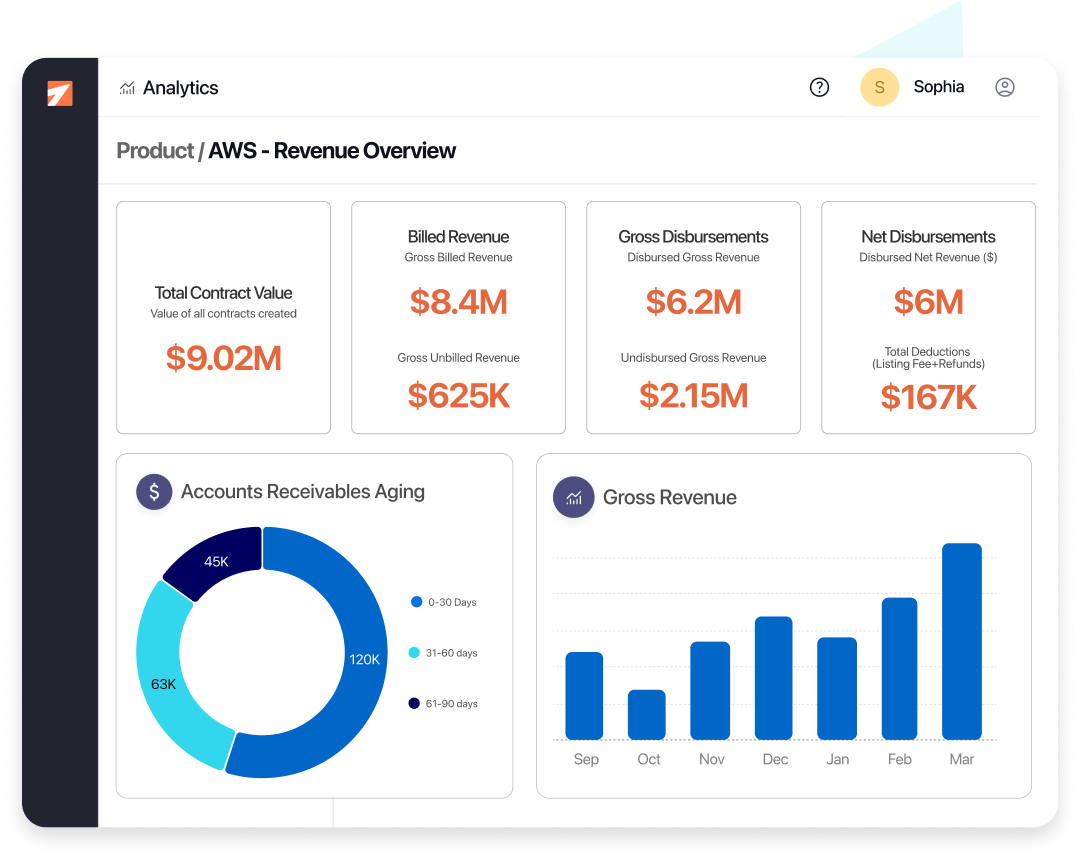1079x857 pixels.
Task: Click the Billed Revenue card title
Action: [458, 237]
